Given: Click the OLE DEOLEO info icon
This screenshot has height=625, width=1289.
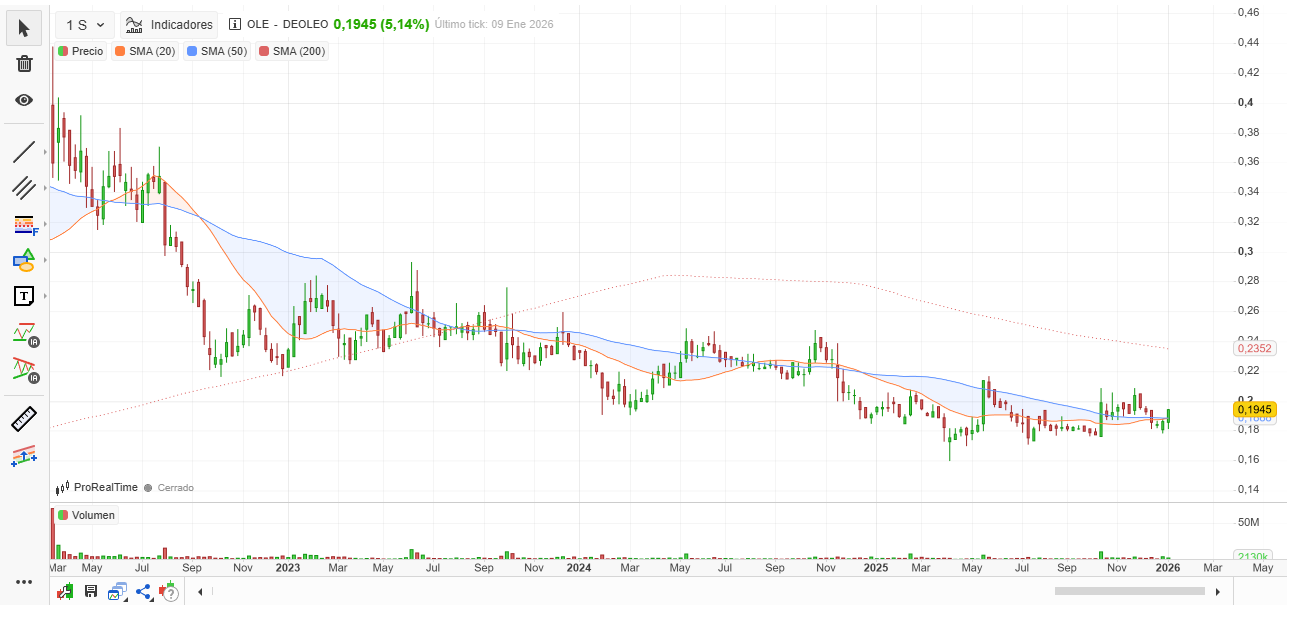Looking at the screenshot, I should tap(235, 24).
